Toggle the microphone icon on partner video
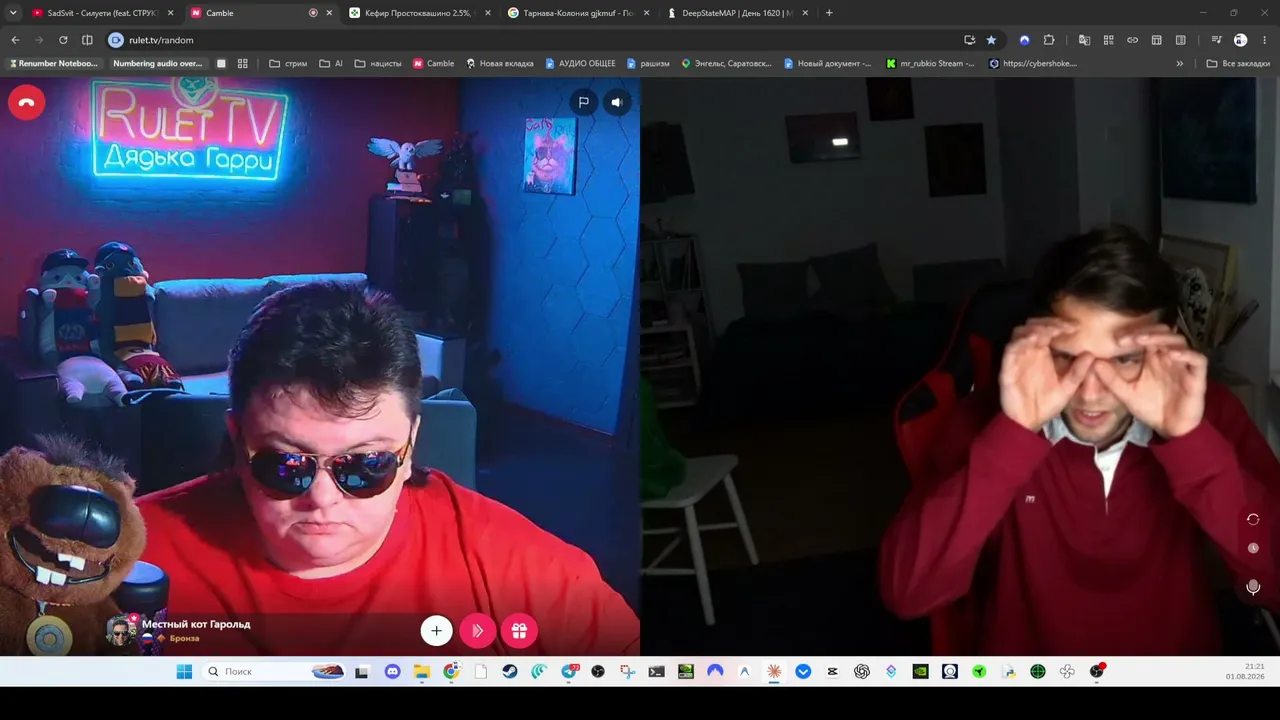The image size is (1280, 720). [1253, 587]
